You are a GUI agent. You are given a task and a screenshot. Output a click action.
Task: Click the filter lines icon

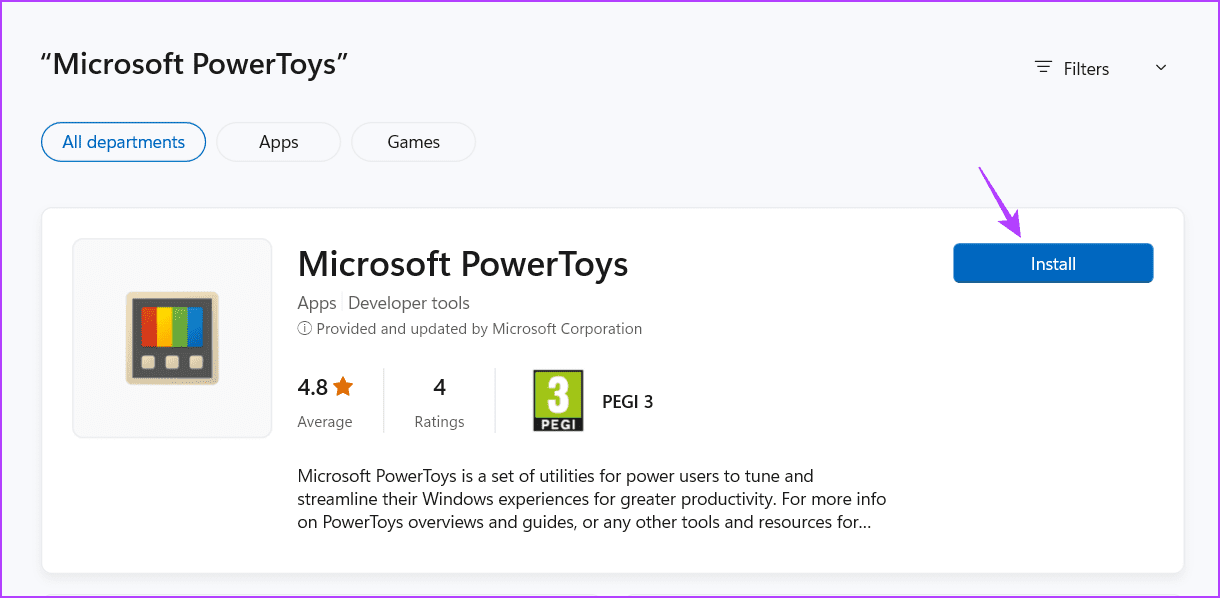point(1043,68)
